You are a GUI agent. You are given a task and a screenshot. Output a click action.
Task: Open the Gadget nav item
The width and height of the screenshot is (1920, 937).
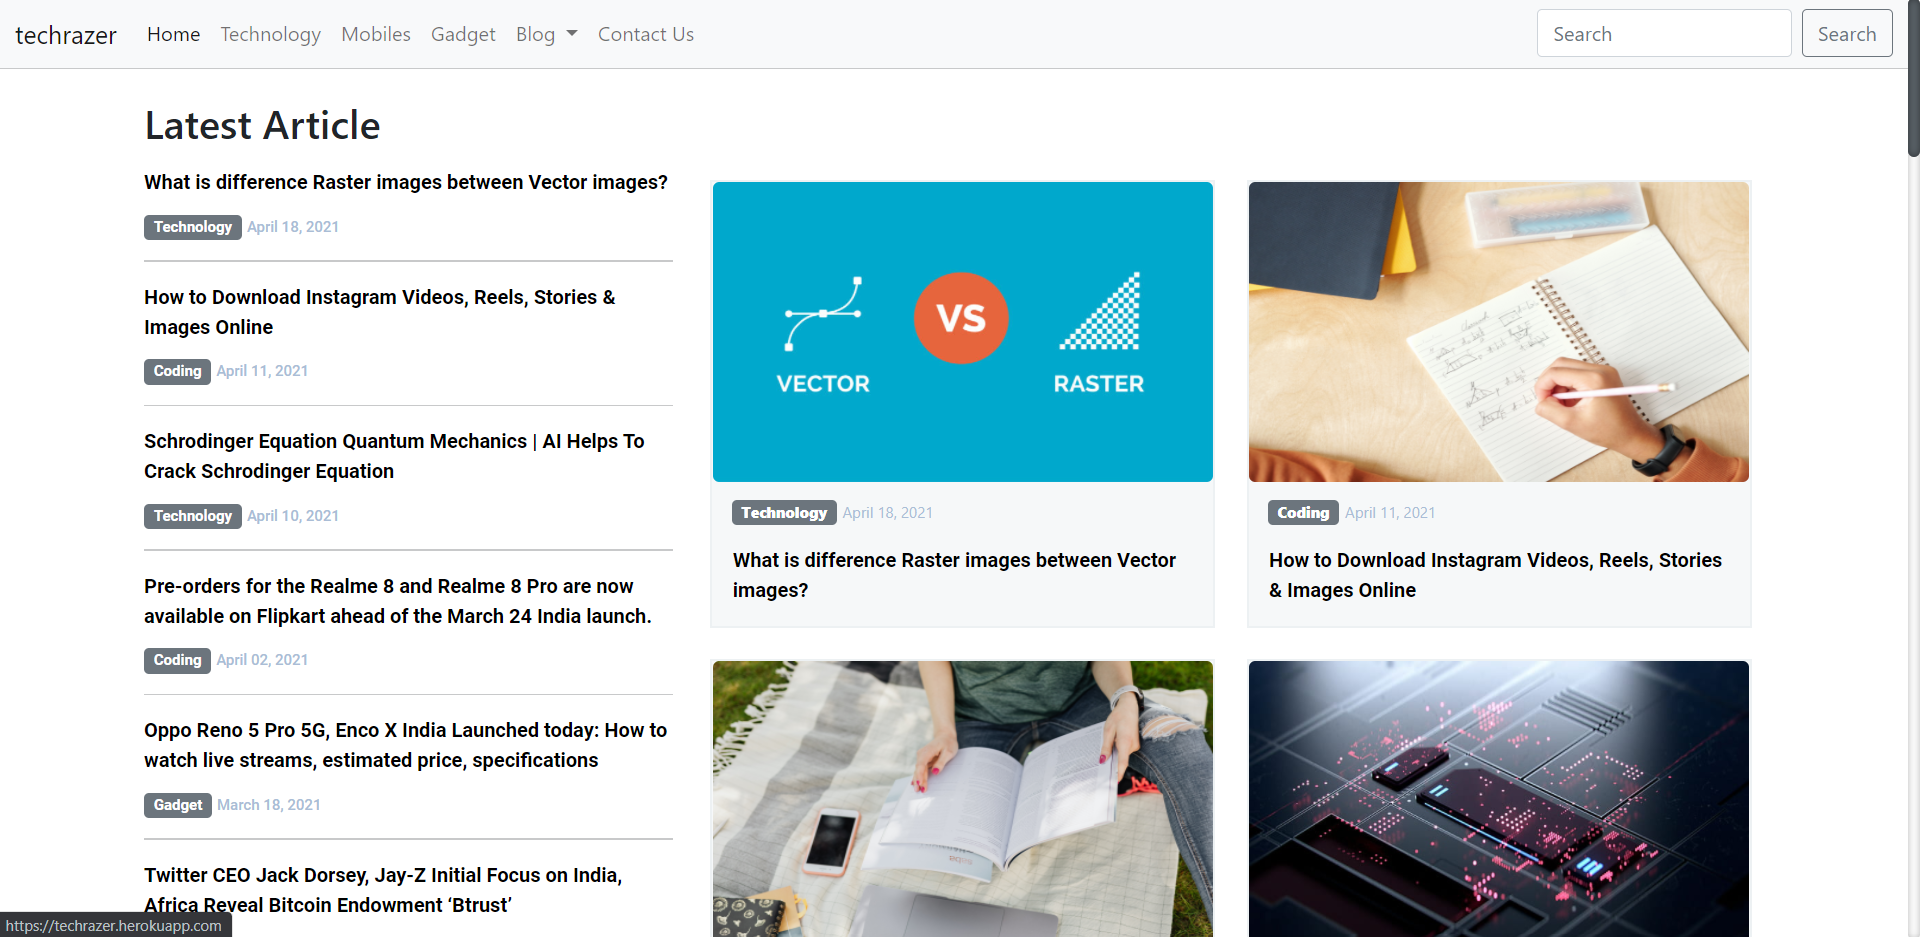[x=463, y=34]
